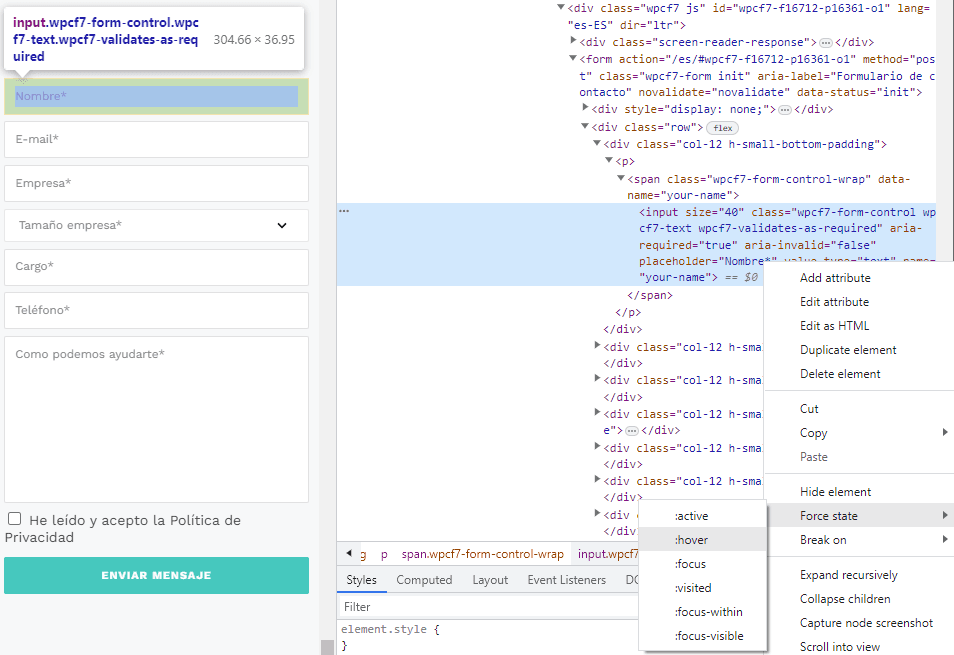Collapse the div class="row" node
The image size is (954, 655).
pos(585,126)
